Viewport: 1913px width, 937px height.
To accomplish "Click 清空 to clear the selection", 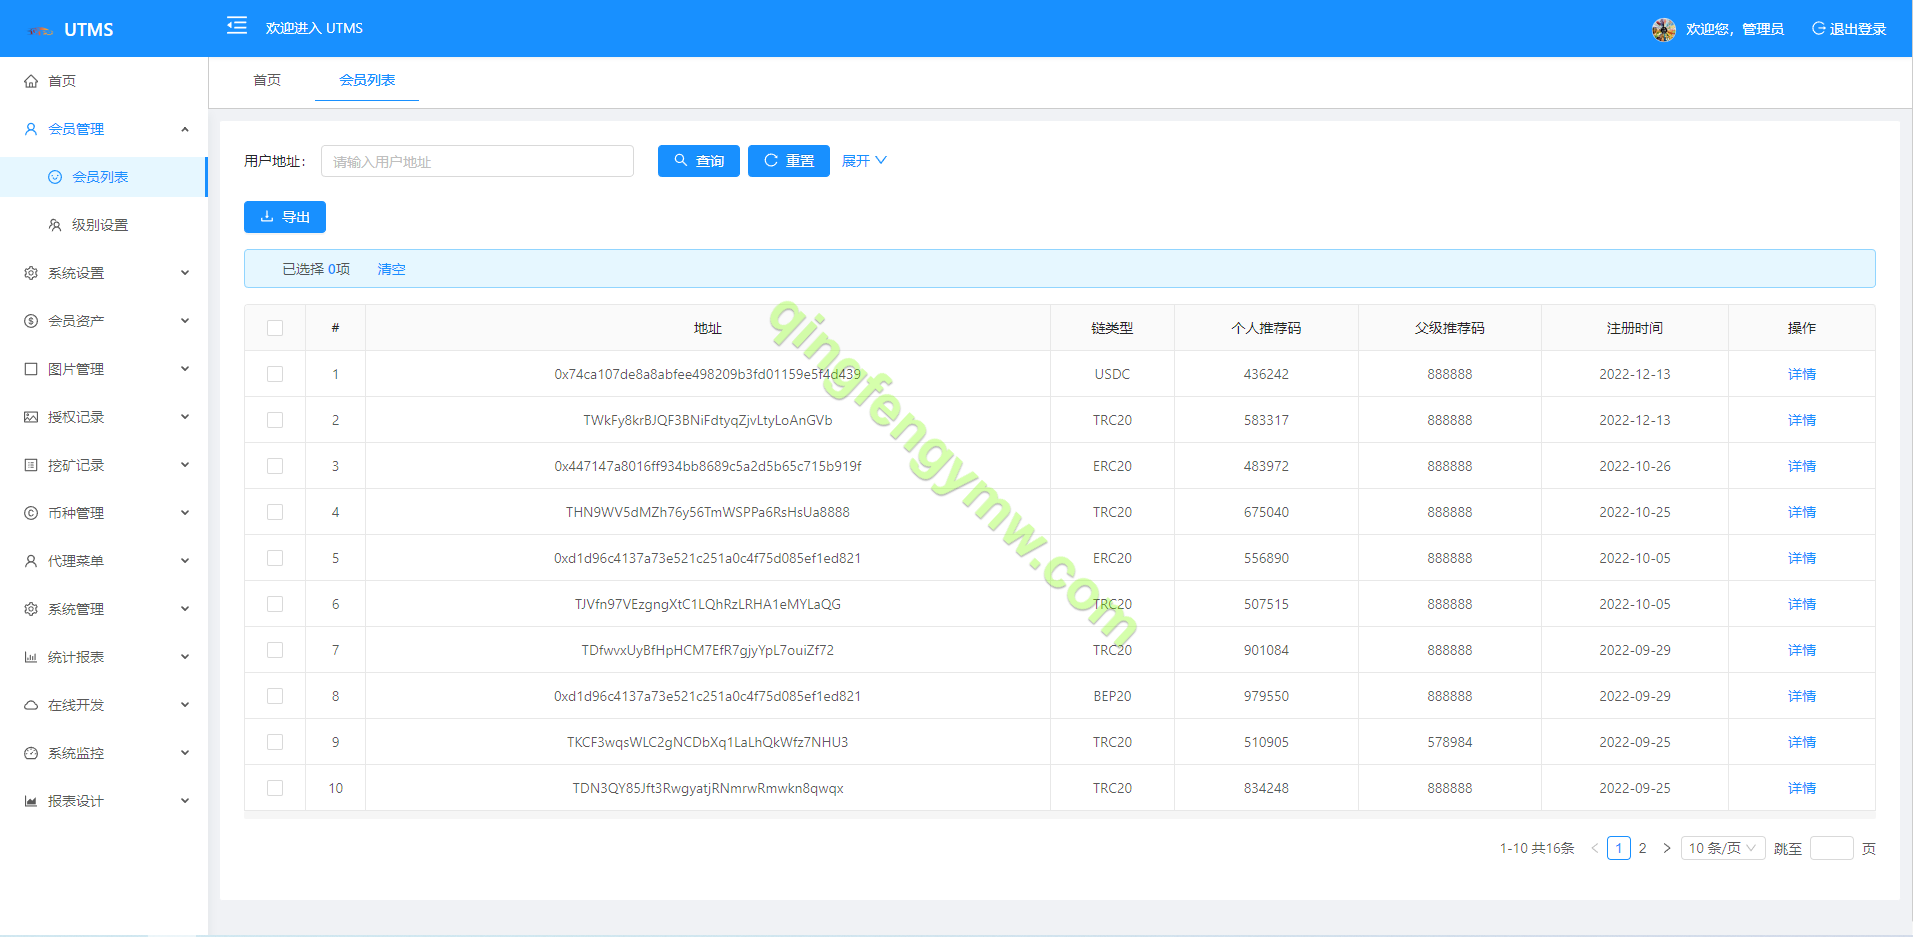I will 391,269.
